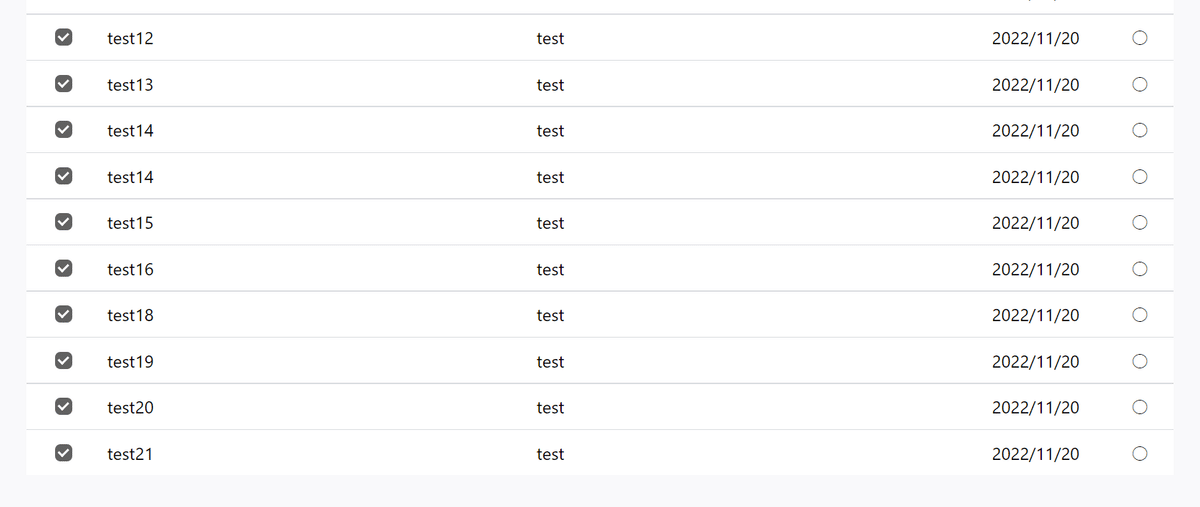
Task: Select the test16 radio option
Action: pos(1139,268)
